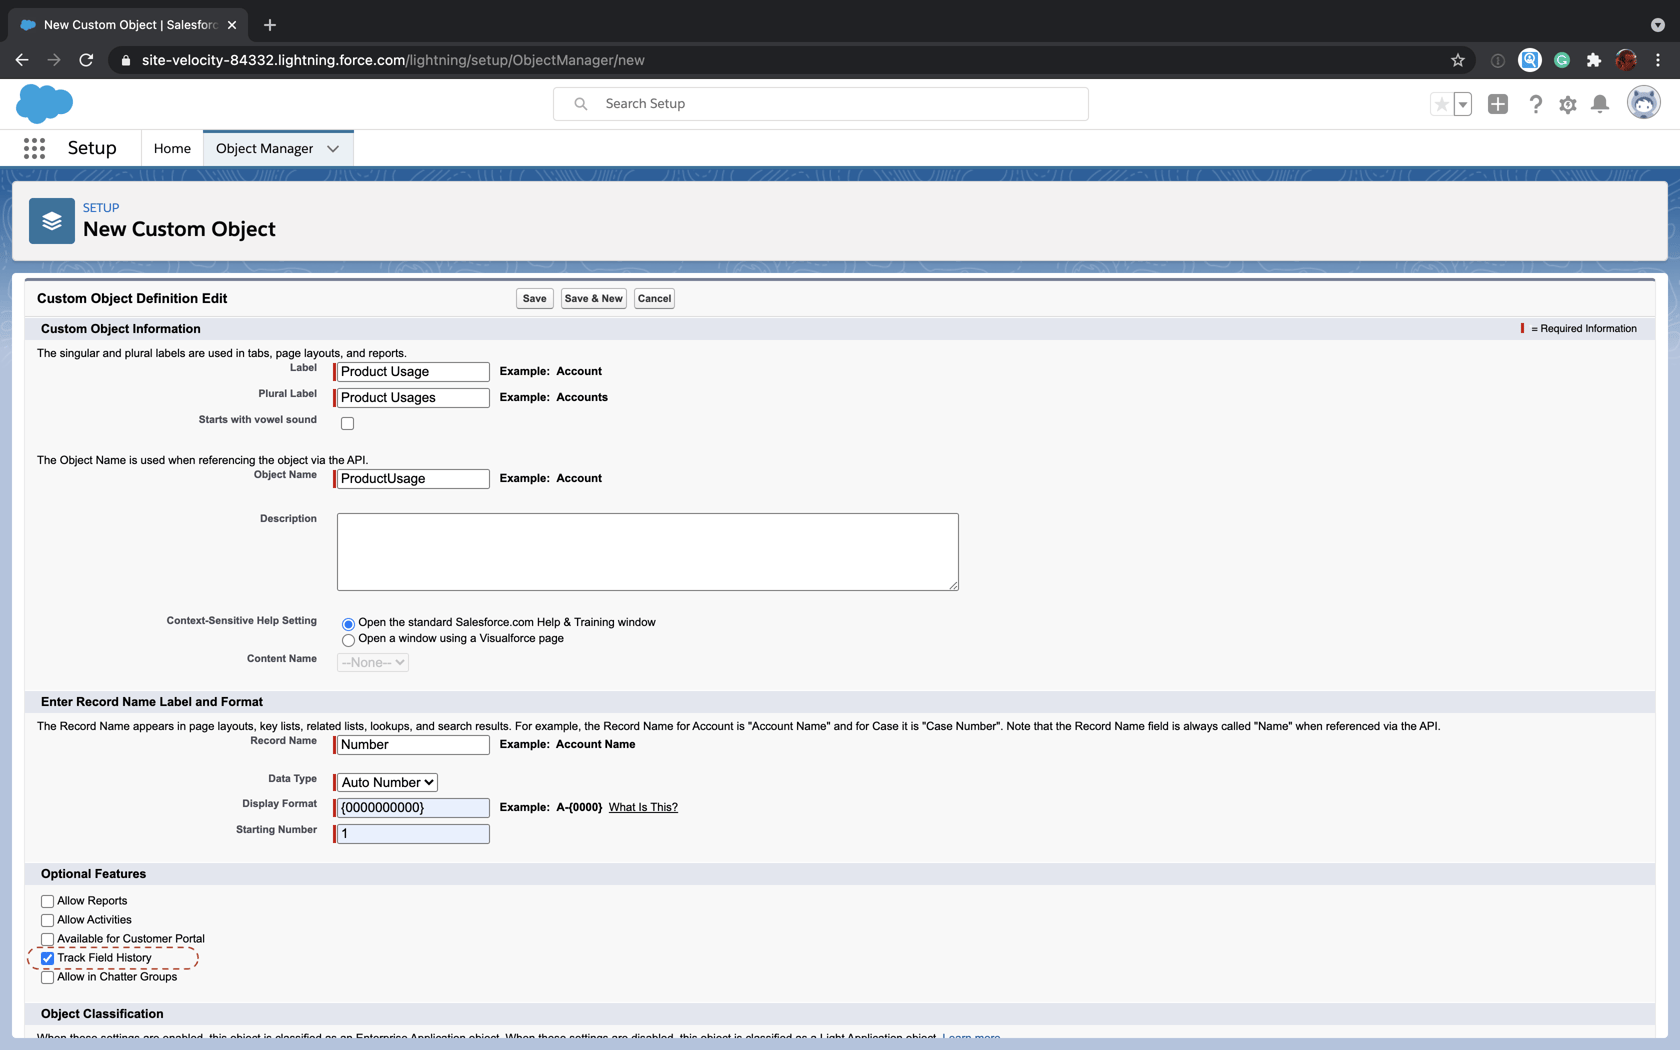Switch to the Object Manager tab
The width and height of the screenshot is (1680, 1050).
point(264,148)
